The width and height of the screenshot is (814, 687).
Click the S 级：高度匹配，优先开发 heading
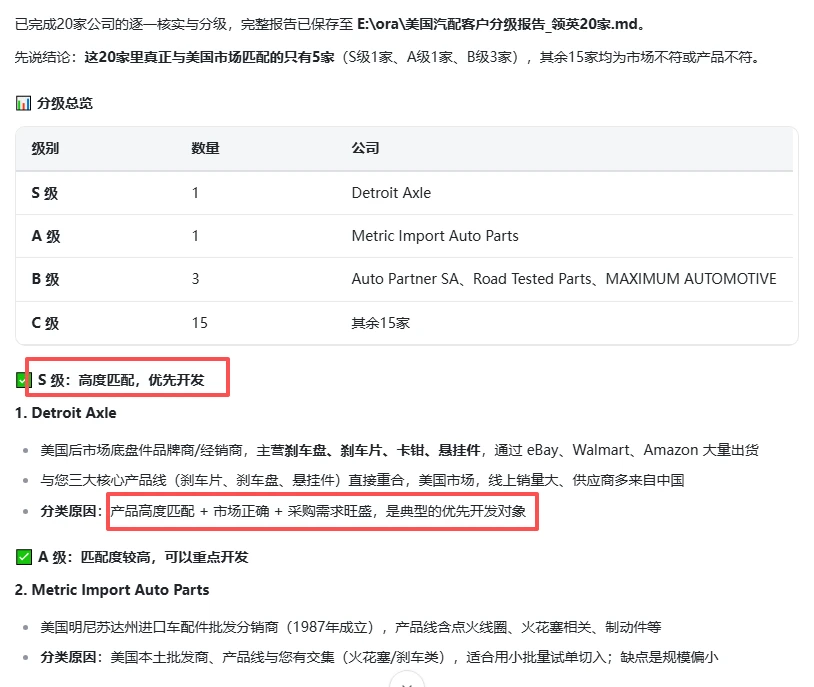[121, 380]
